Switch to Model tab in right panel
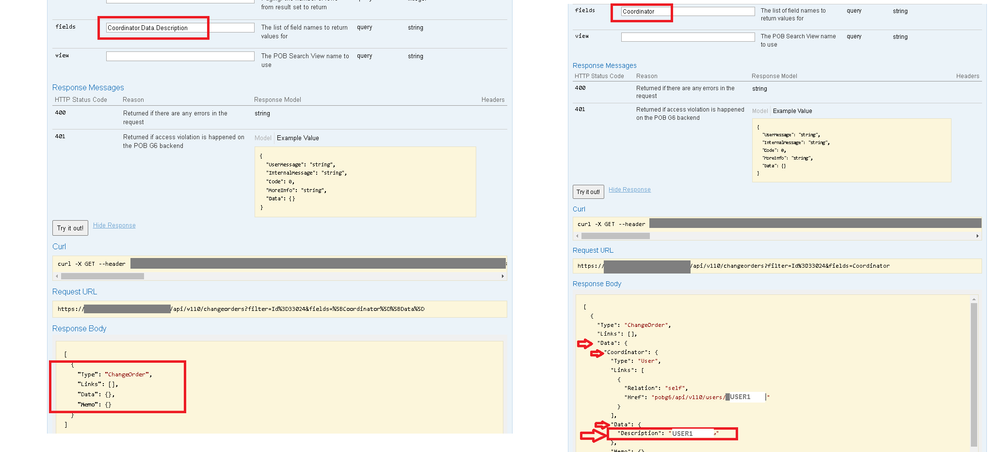Image resolution: width=999 pixels, height=452 pixels. [760, 111]
